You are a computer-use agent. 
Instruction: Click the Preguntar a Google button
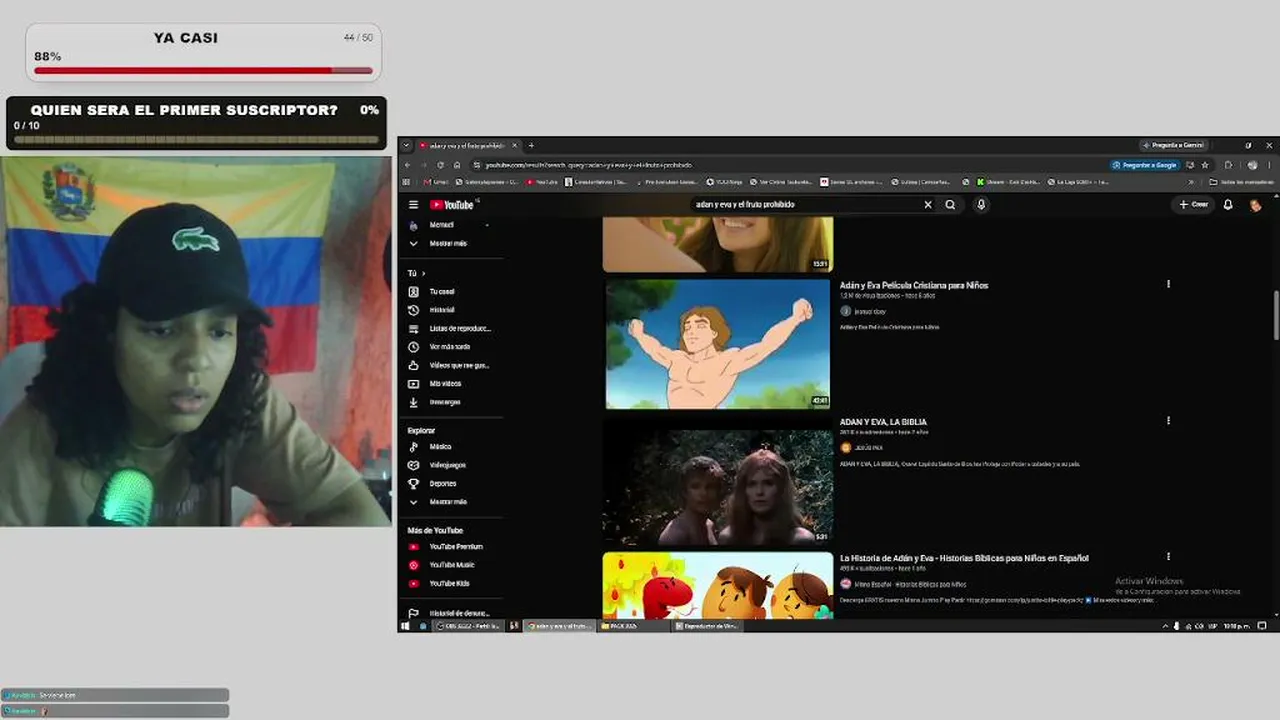point(1145,165)
